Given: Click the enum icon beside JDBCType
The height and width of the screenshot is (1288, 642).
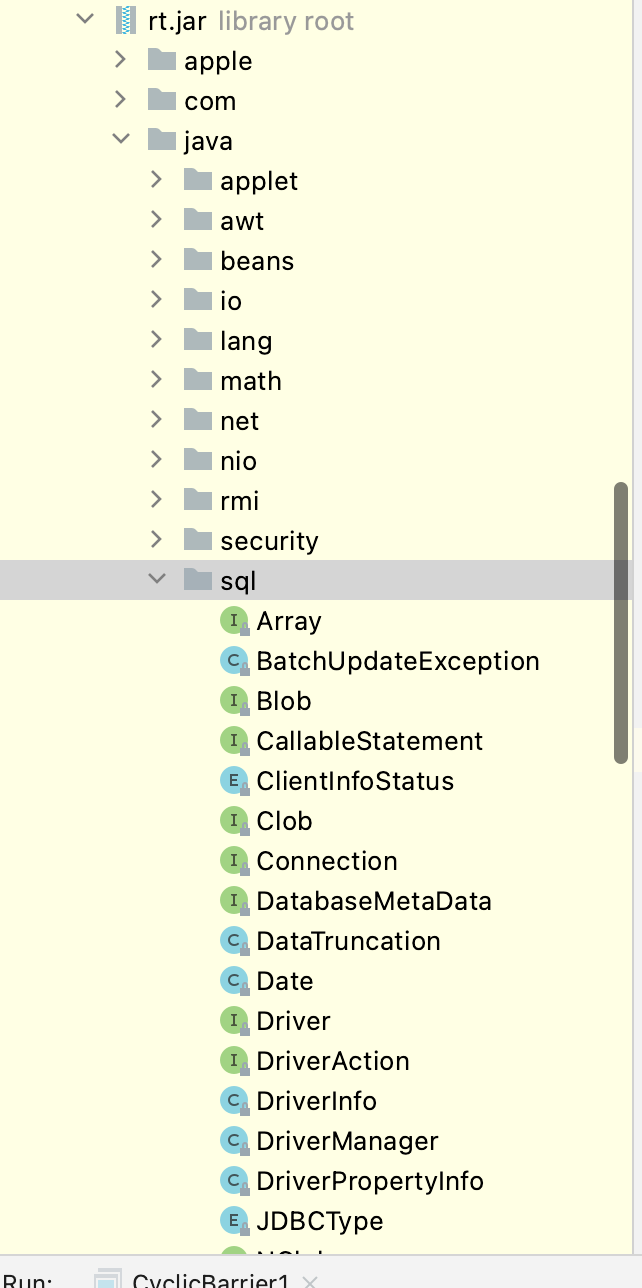Looking at the screenshot, I should click(x=233, y=1221).
